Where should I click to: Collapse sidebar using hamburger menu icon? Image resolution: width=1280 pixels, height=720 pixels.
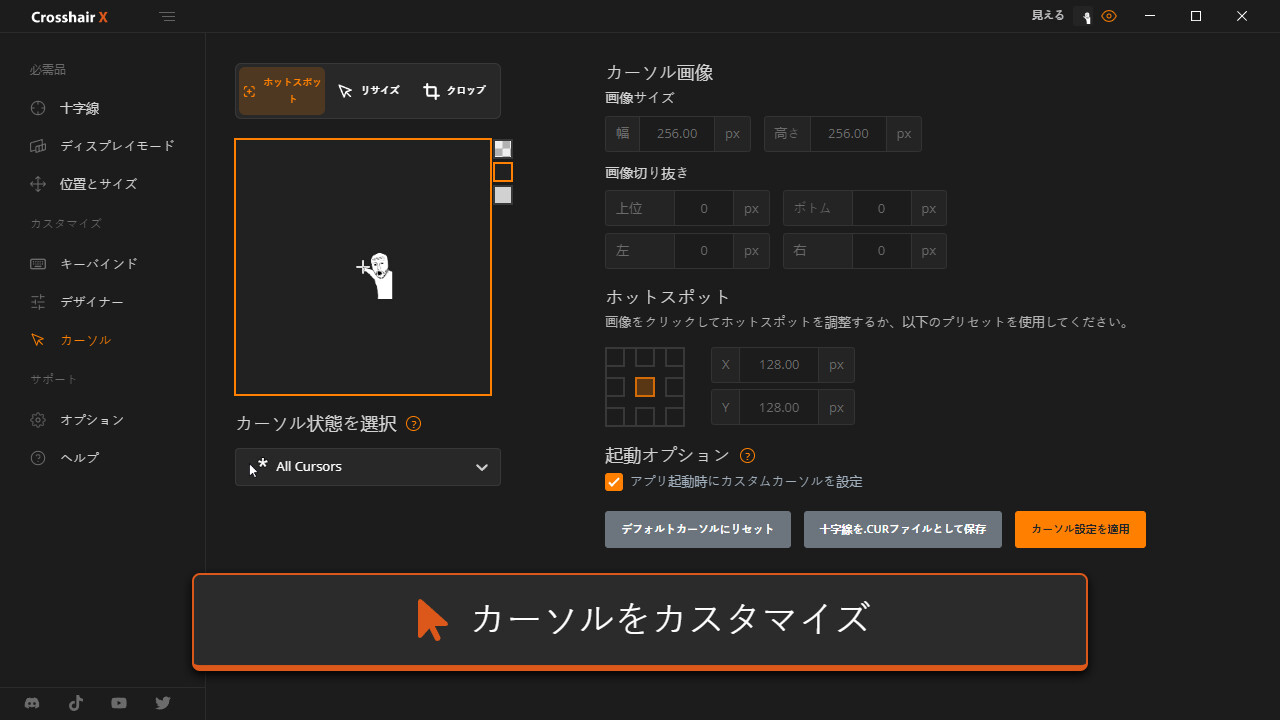click(x=167, y=17)
